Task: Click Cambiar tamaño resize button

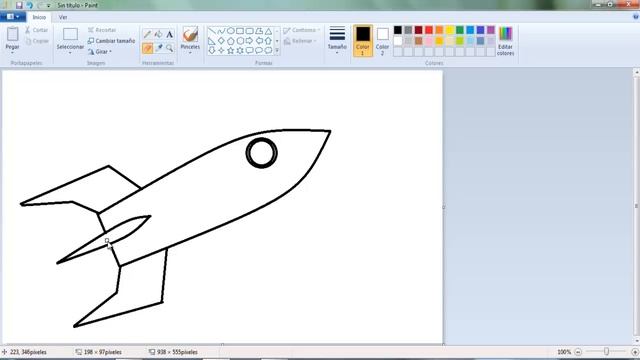Action: tap(111, 41)
